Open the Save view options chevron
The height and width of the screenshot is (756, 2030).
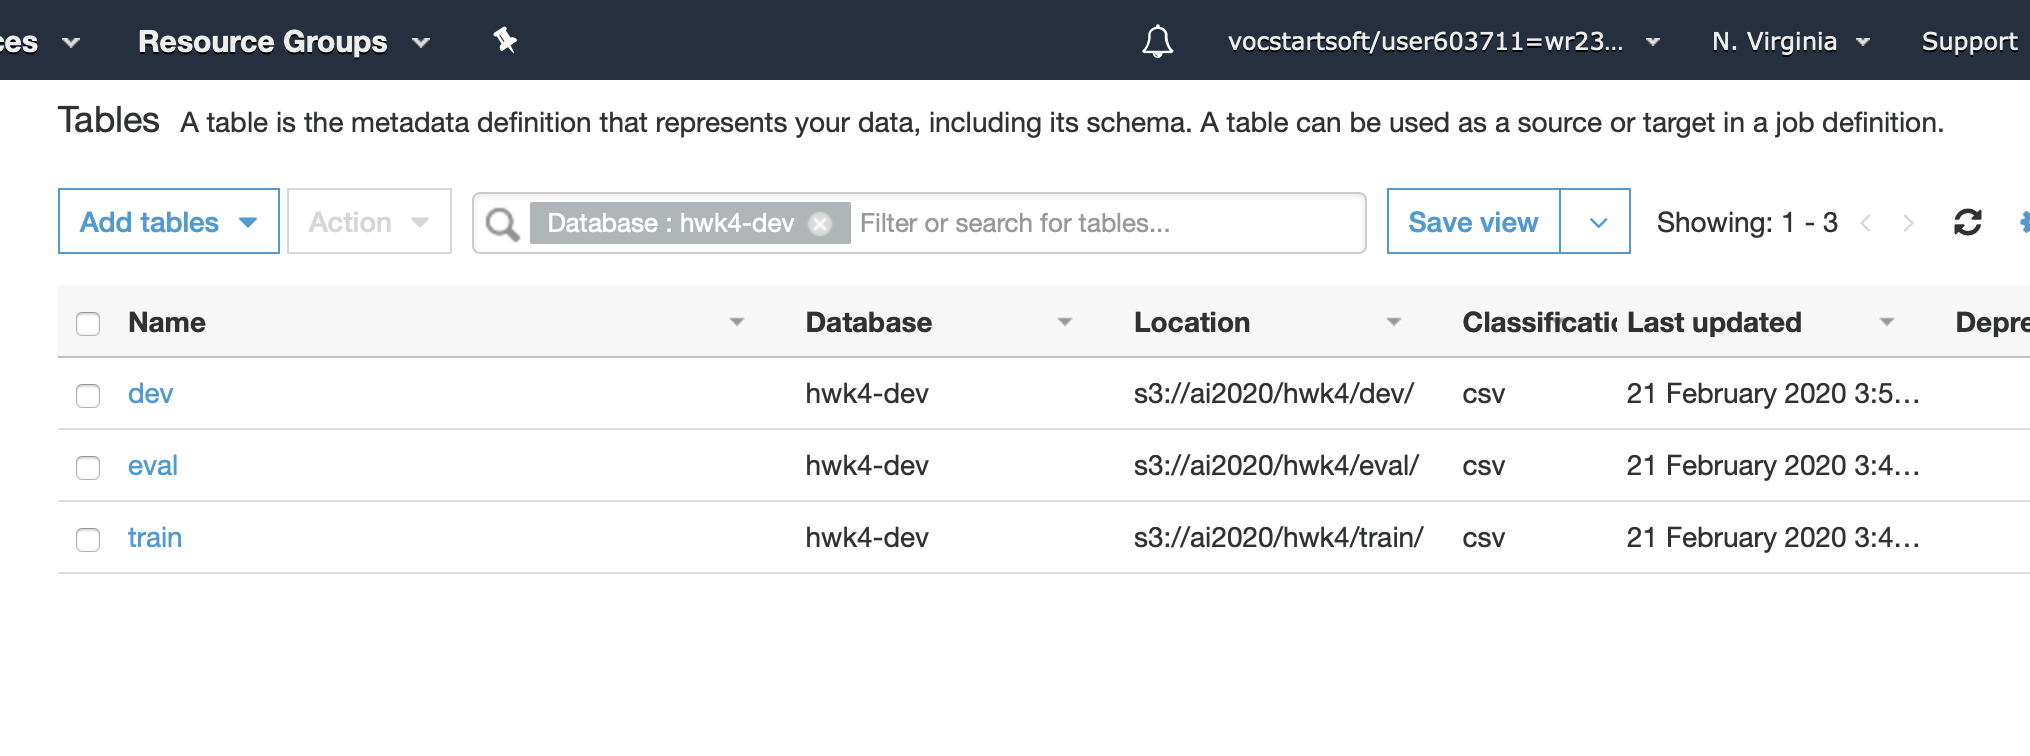coord(1597,222)
